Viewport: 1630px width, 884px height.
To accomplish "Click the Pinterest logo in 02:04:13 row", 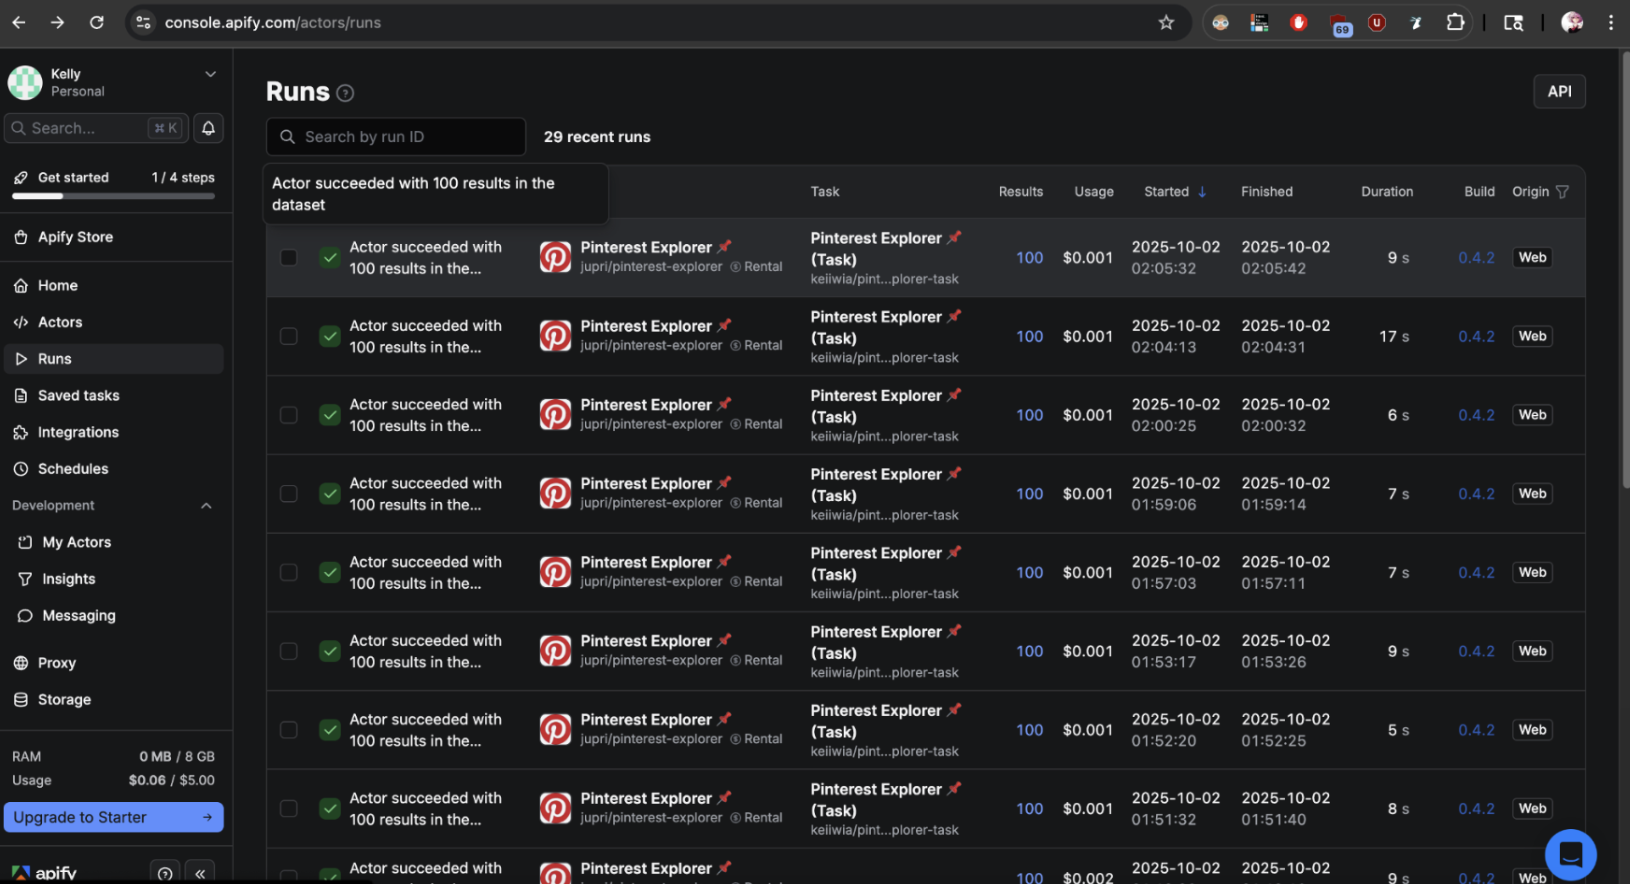I will pyautogui.click(x=555, y=336).
